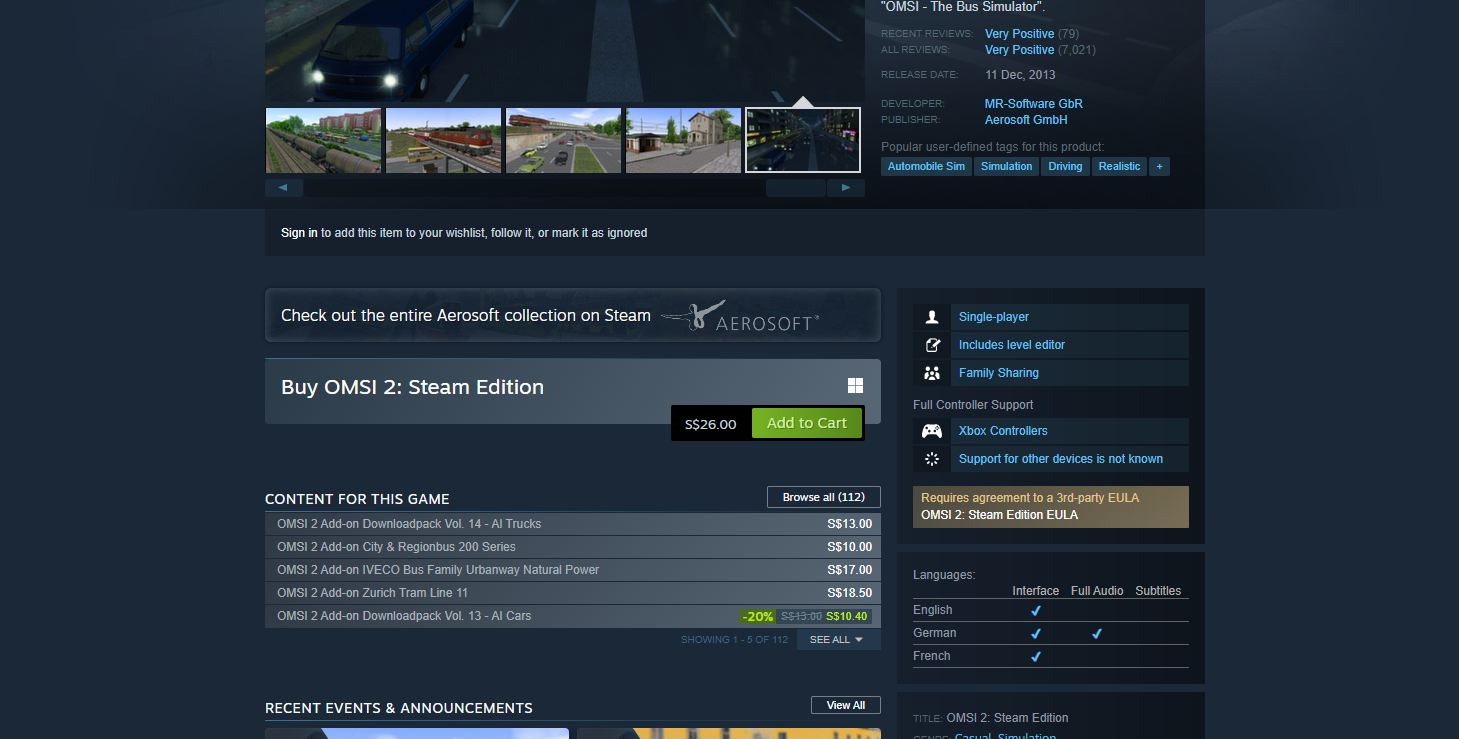View all recent events and announcements
1459x739 pixels.
(x=845, y=705)
